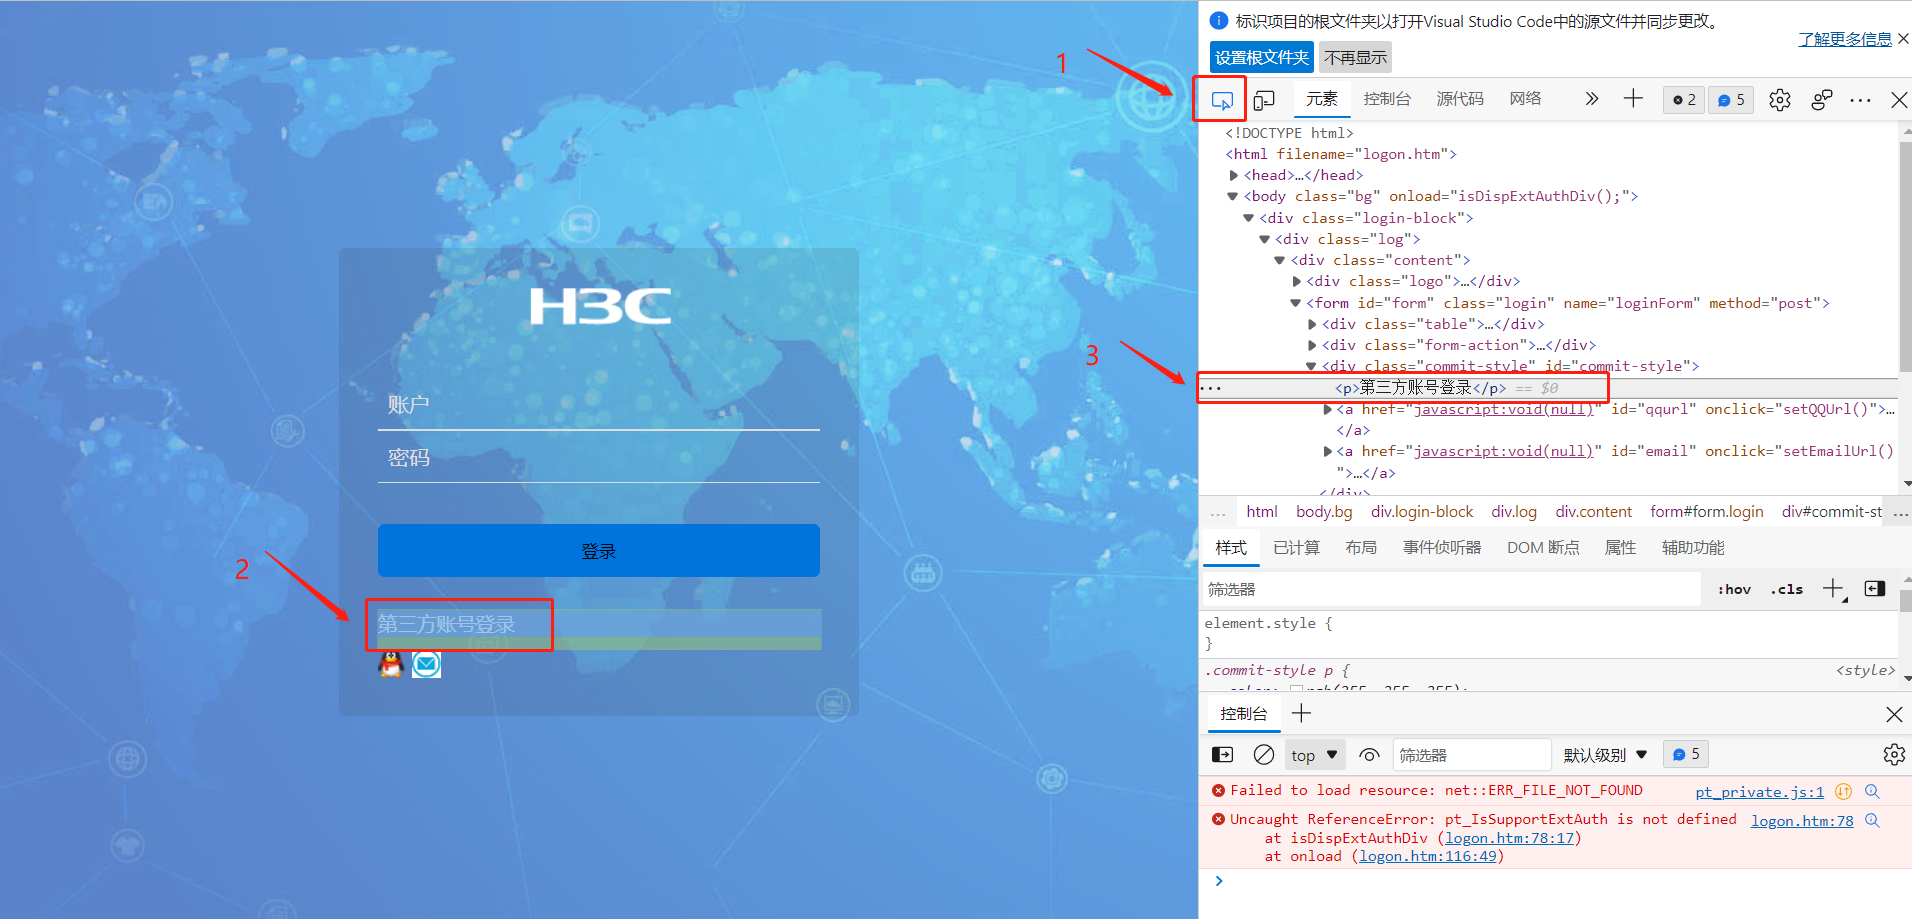Dismiss the root folder infobar

click(1903, 39)
